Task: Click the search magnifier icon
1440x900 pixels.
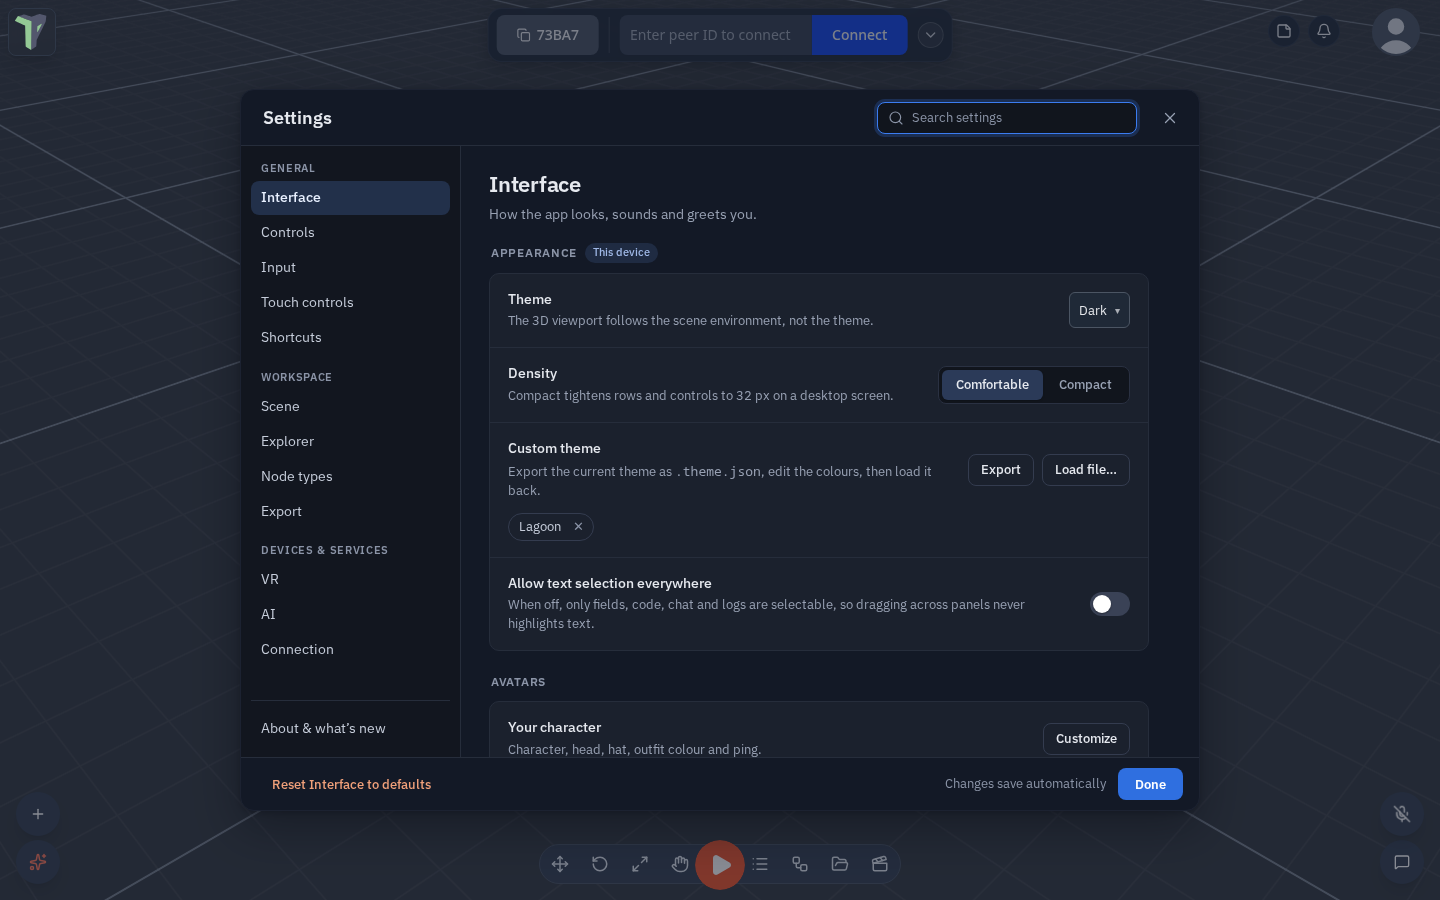Action: (x=896, y=118)
